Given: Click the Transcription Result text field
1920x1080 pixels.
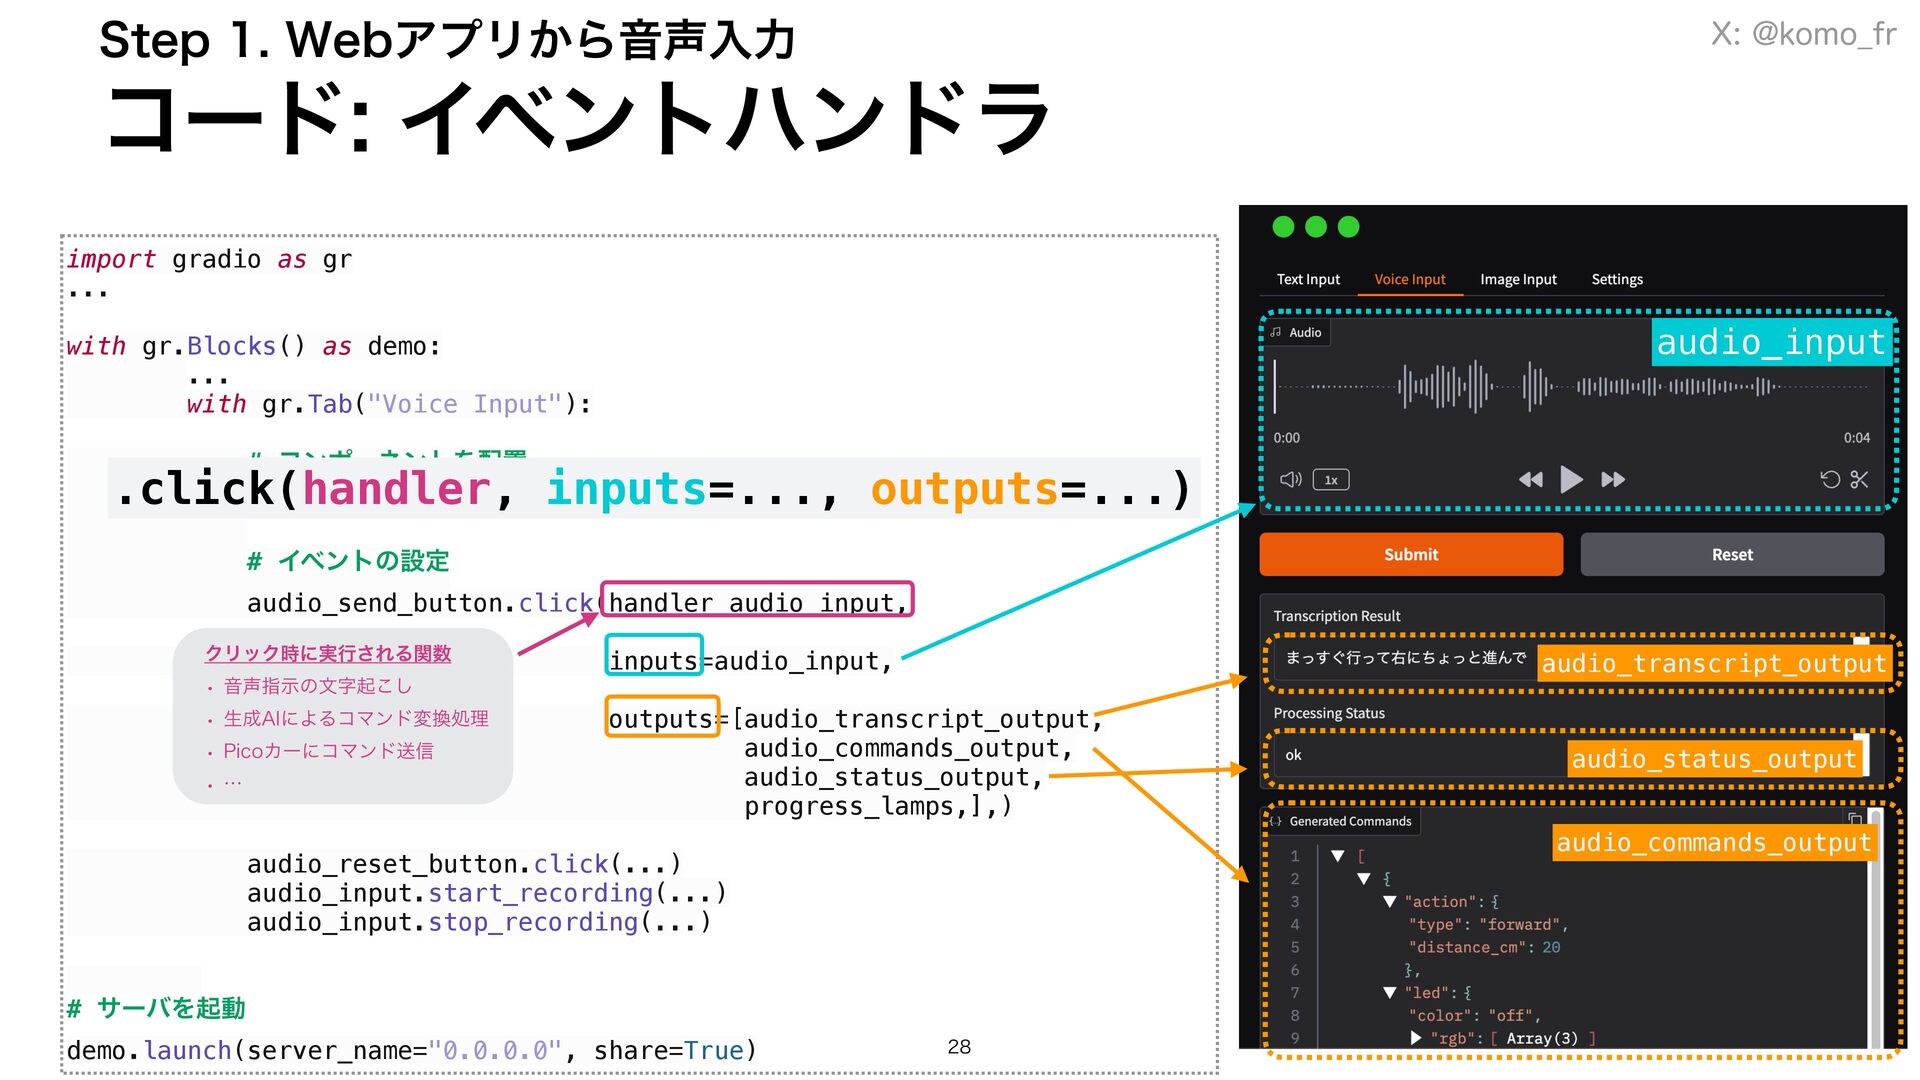Looking at the screenshot, I should pos(1405,658).
